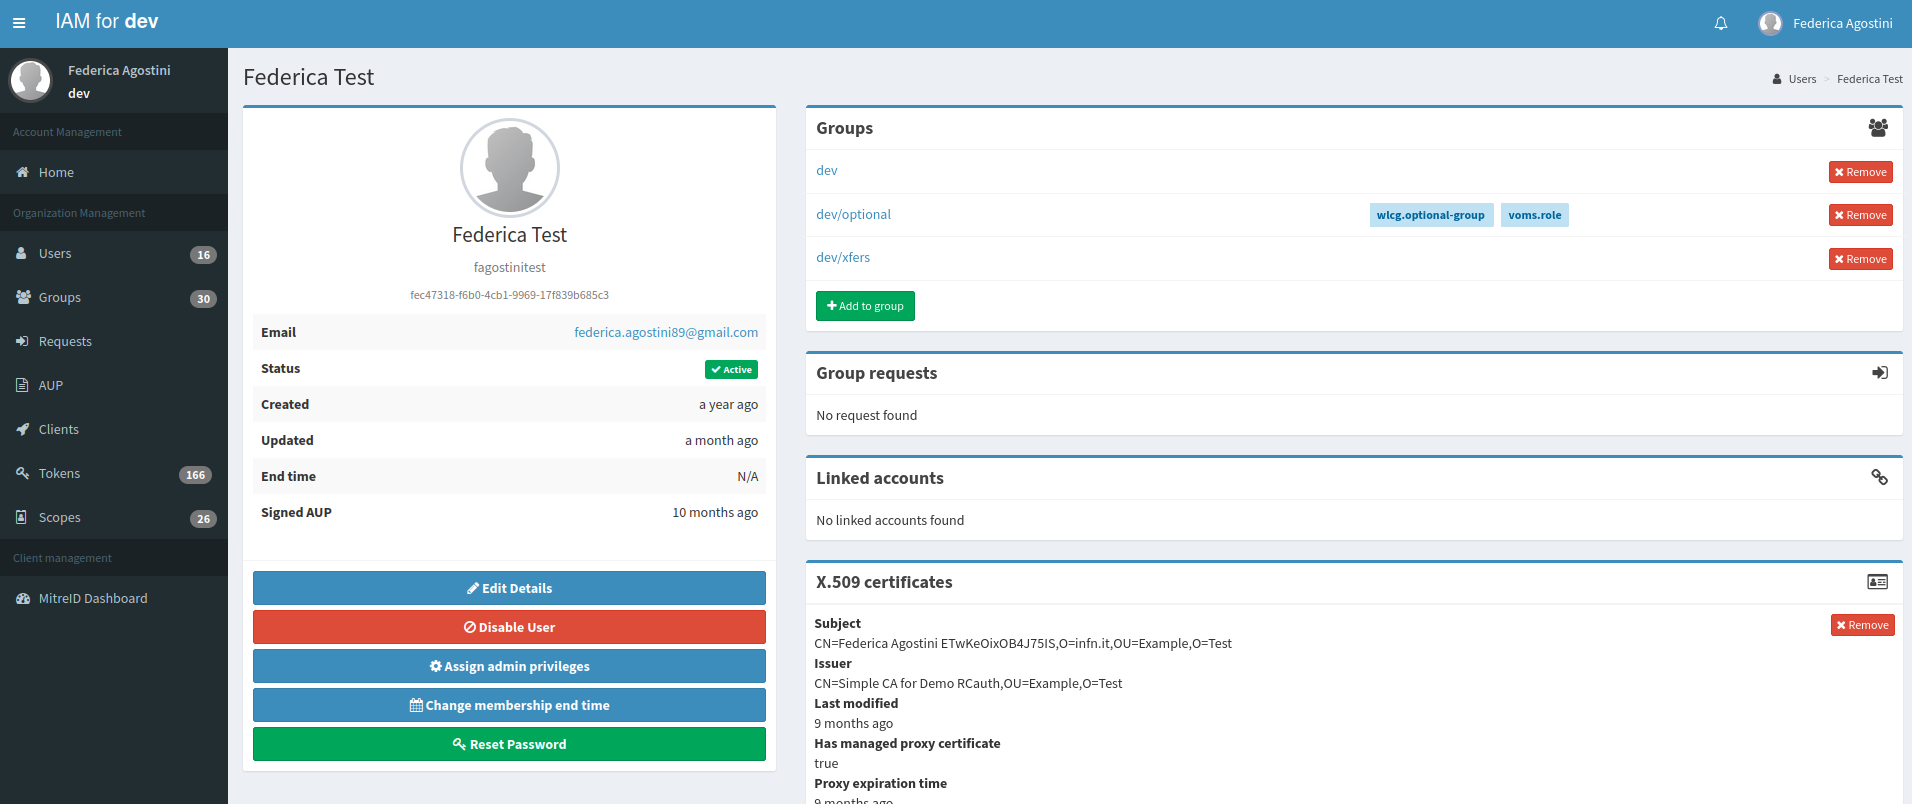Remove the X.509 certificate
Image resolution: width=1912 pixels, height=804 pixels.
(1862, 625)
